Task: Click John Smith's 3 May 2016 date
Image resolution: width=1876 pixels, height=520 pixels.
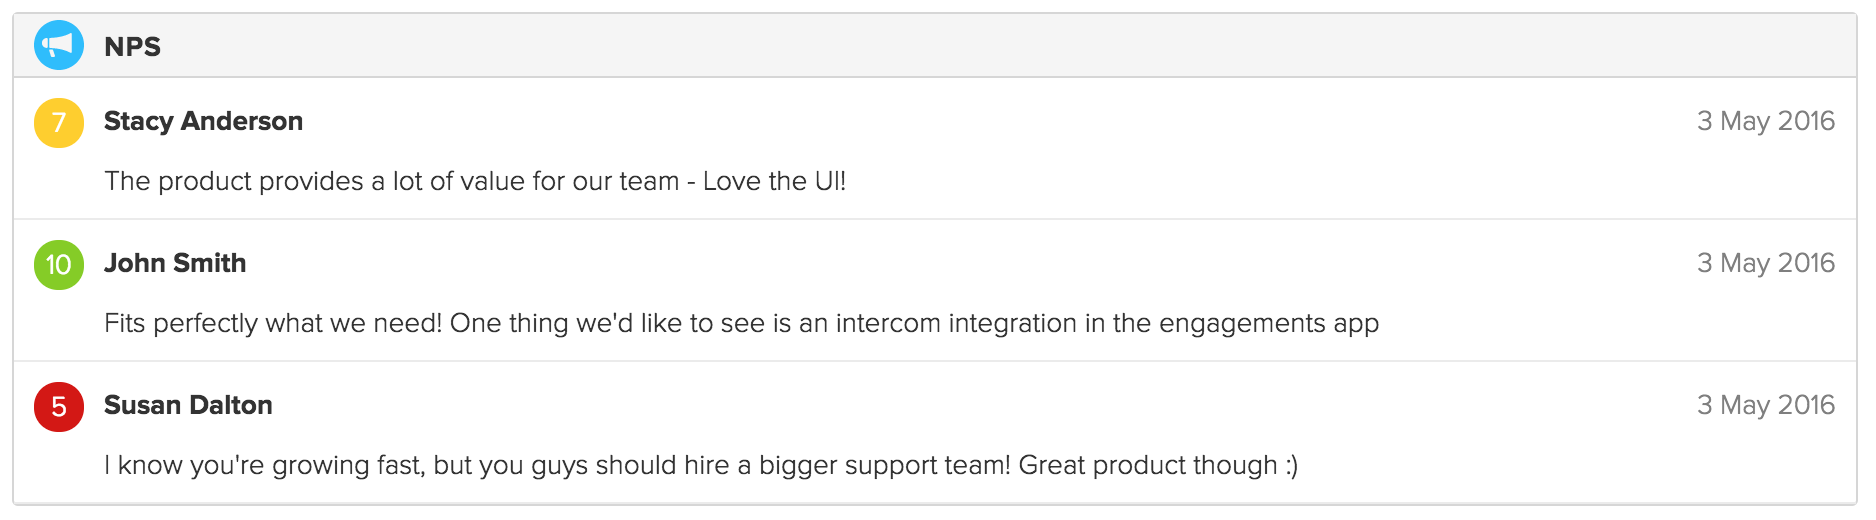Action: (1766, 263)
